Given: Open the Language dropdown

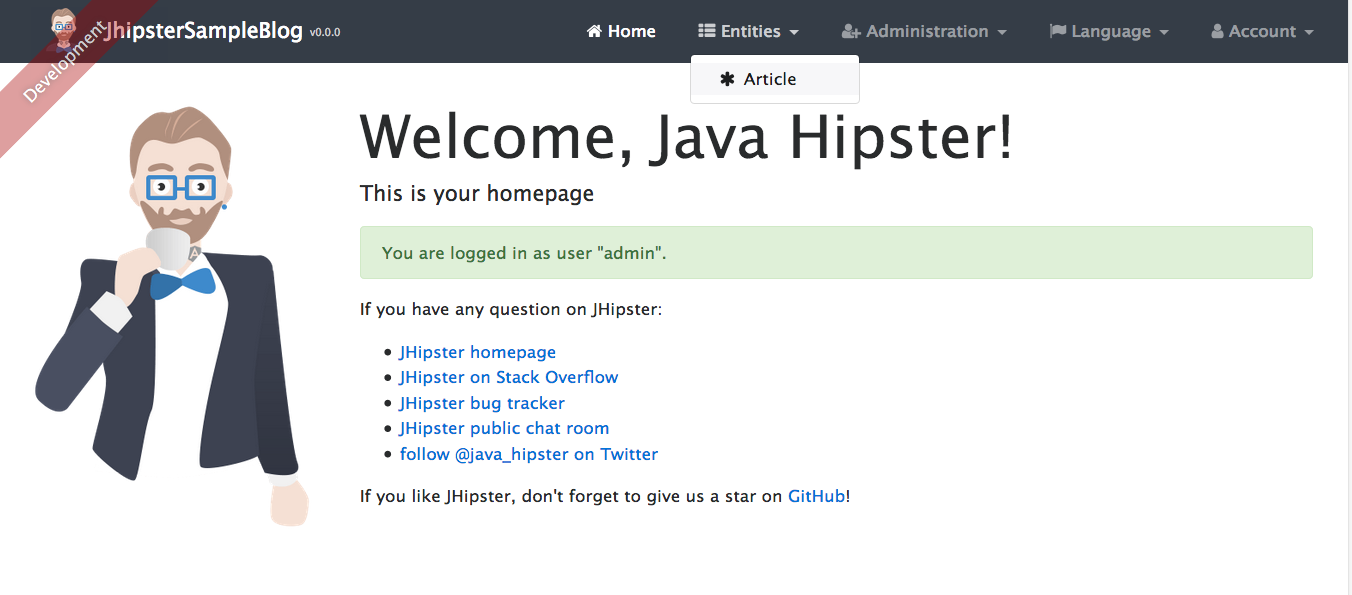Looking at the screenshot, I should coord(1109,31).
